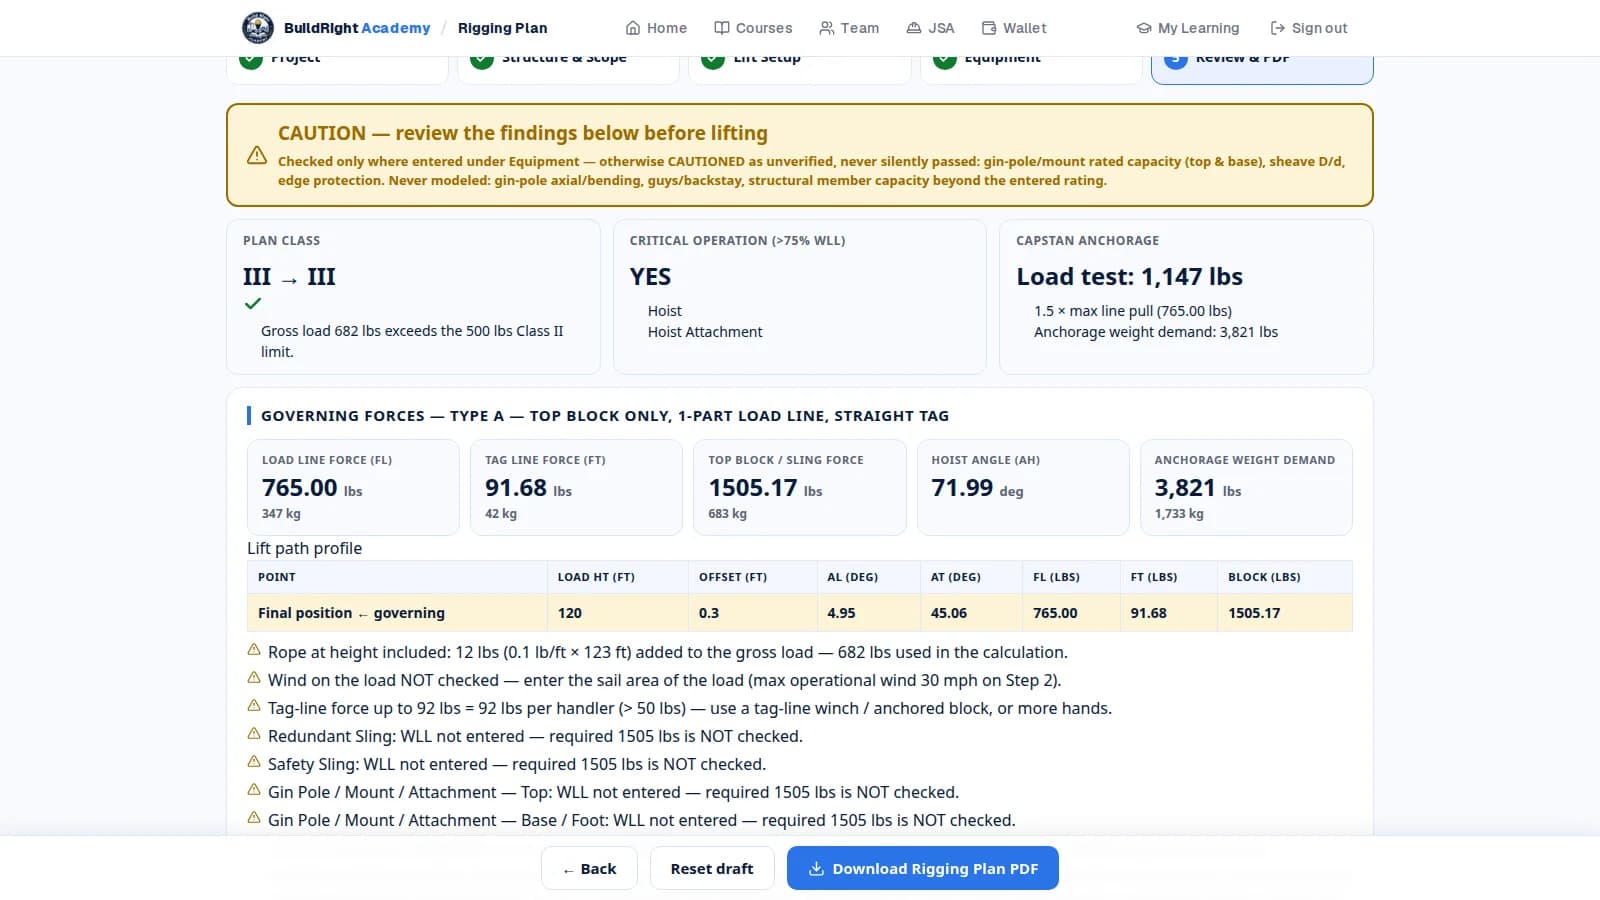Click the Rigging Plan breadcrumb
Screen dimensions: 1600x900
502,28
